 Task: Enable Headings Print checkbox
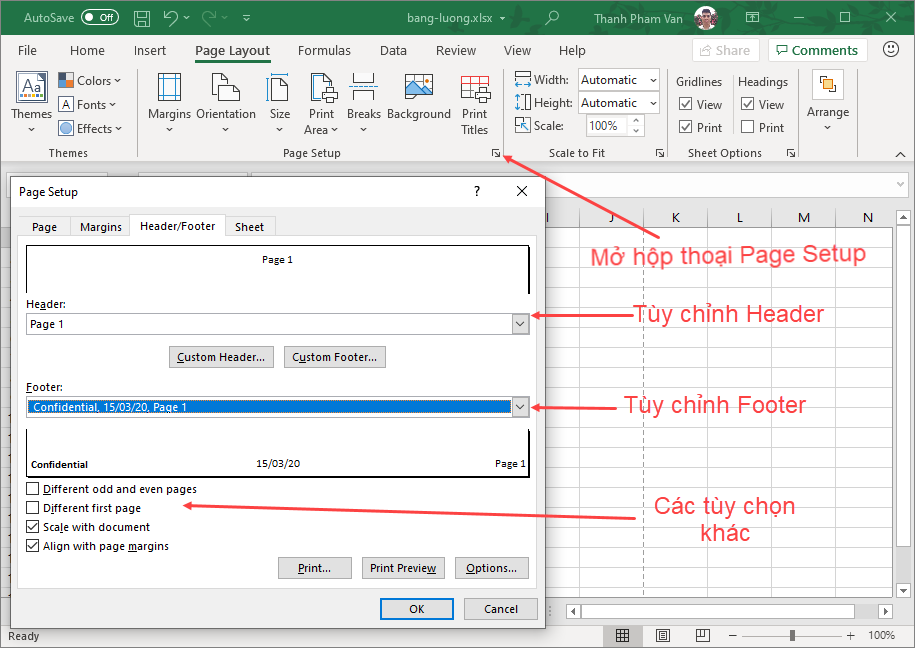748,127
